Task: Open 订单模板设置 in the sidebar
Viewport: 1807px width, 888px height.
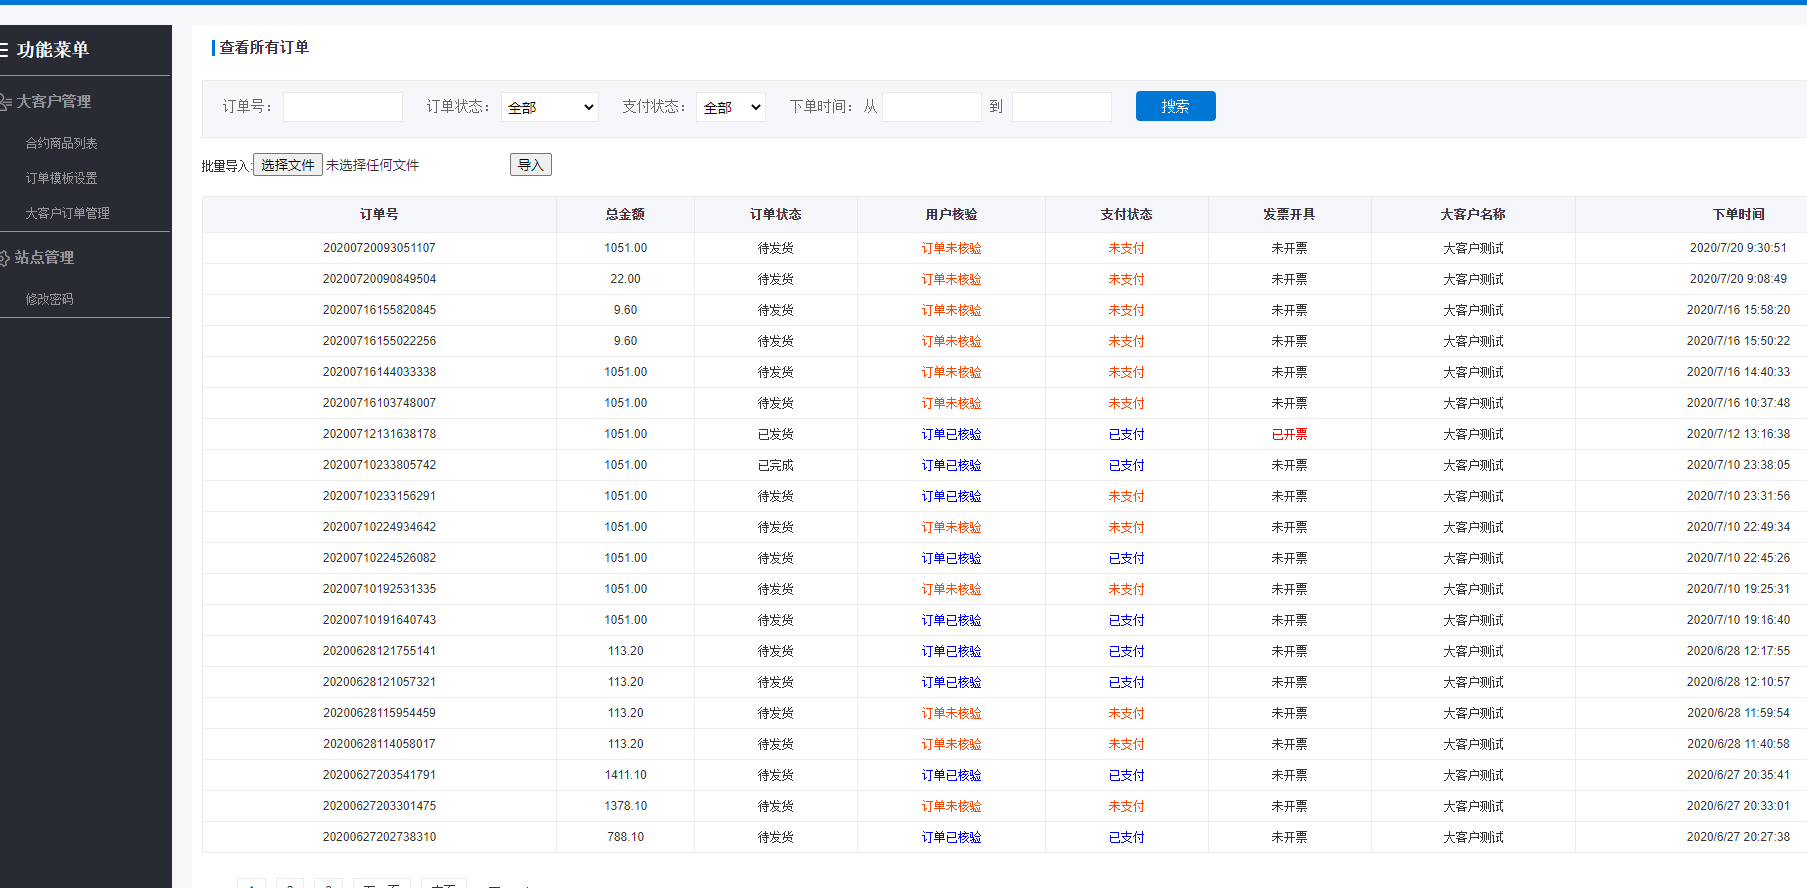Action: 62,179
